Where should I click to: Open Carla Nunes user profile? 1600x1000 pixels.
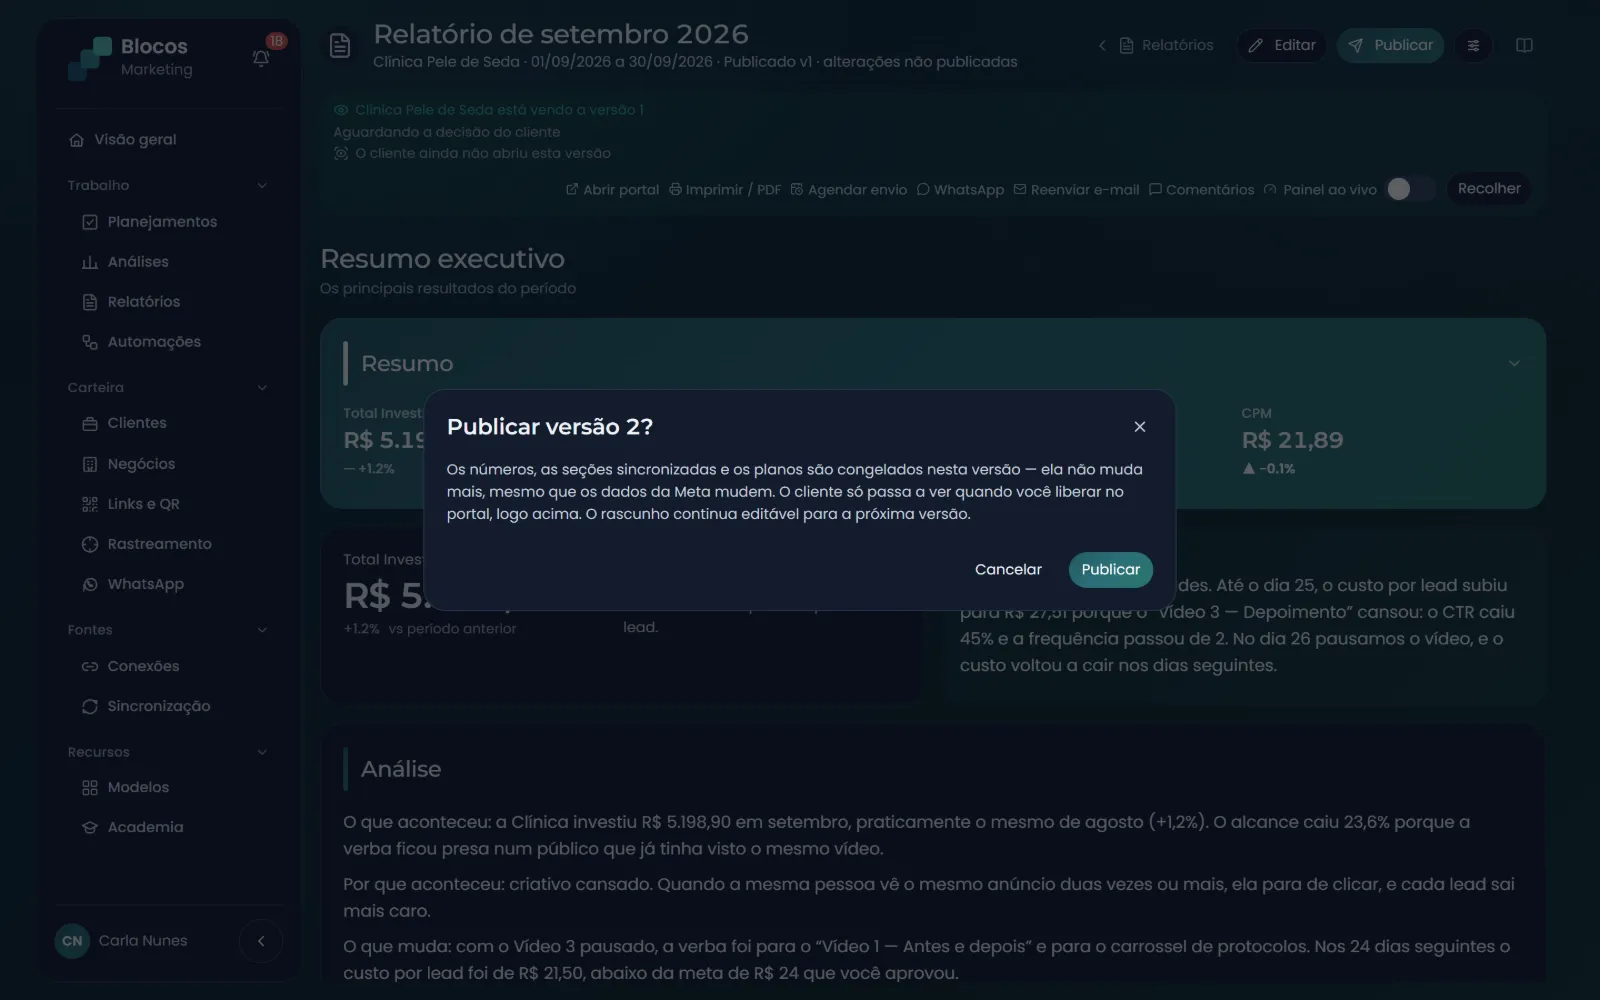click(x=122, y=941)
